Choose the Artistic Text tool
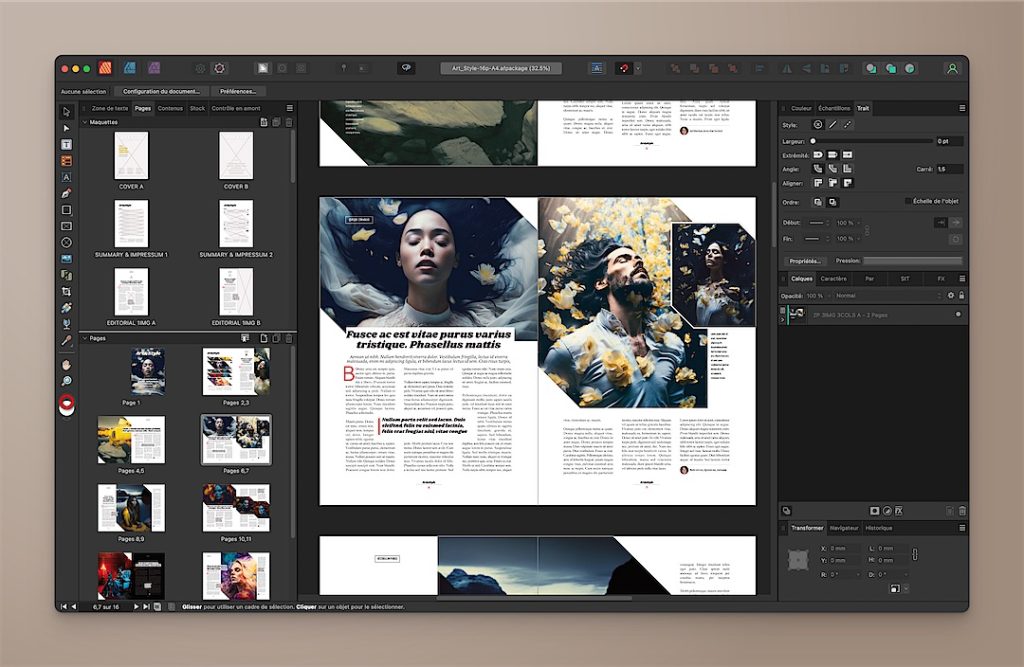 (x=67, y=177)
